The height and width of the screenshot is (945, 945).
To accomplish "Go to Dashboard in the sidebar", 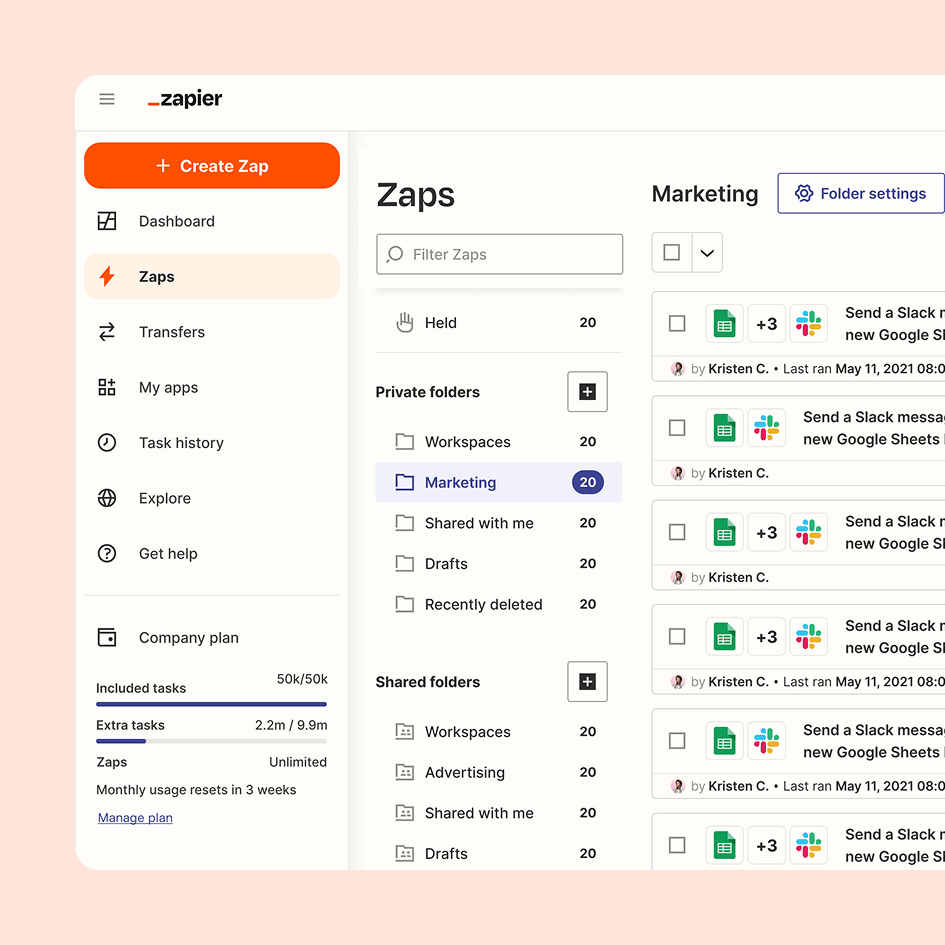I will tap(176, 221).
